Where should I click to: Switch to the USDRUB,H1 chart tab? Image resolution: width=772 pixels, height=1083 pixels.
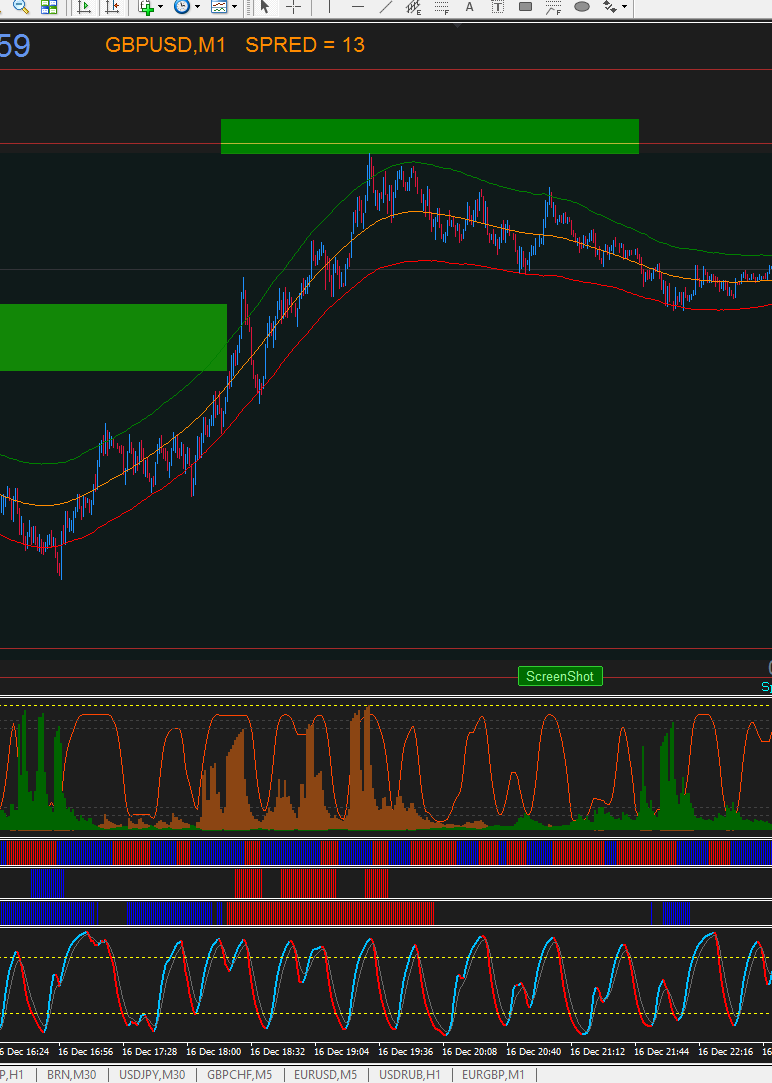(409, 1075)
